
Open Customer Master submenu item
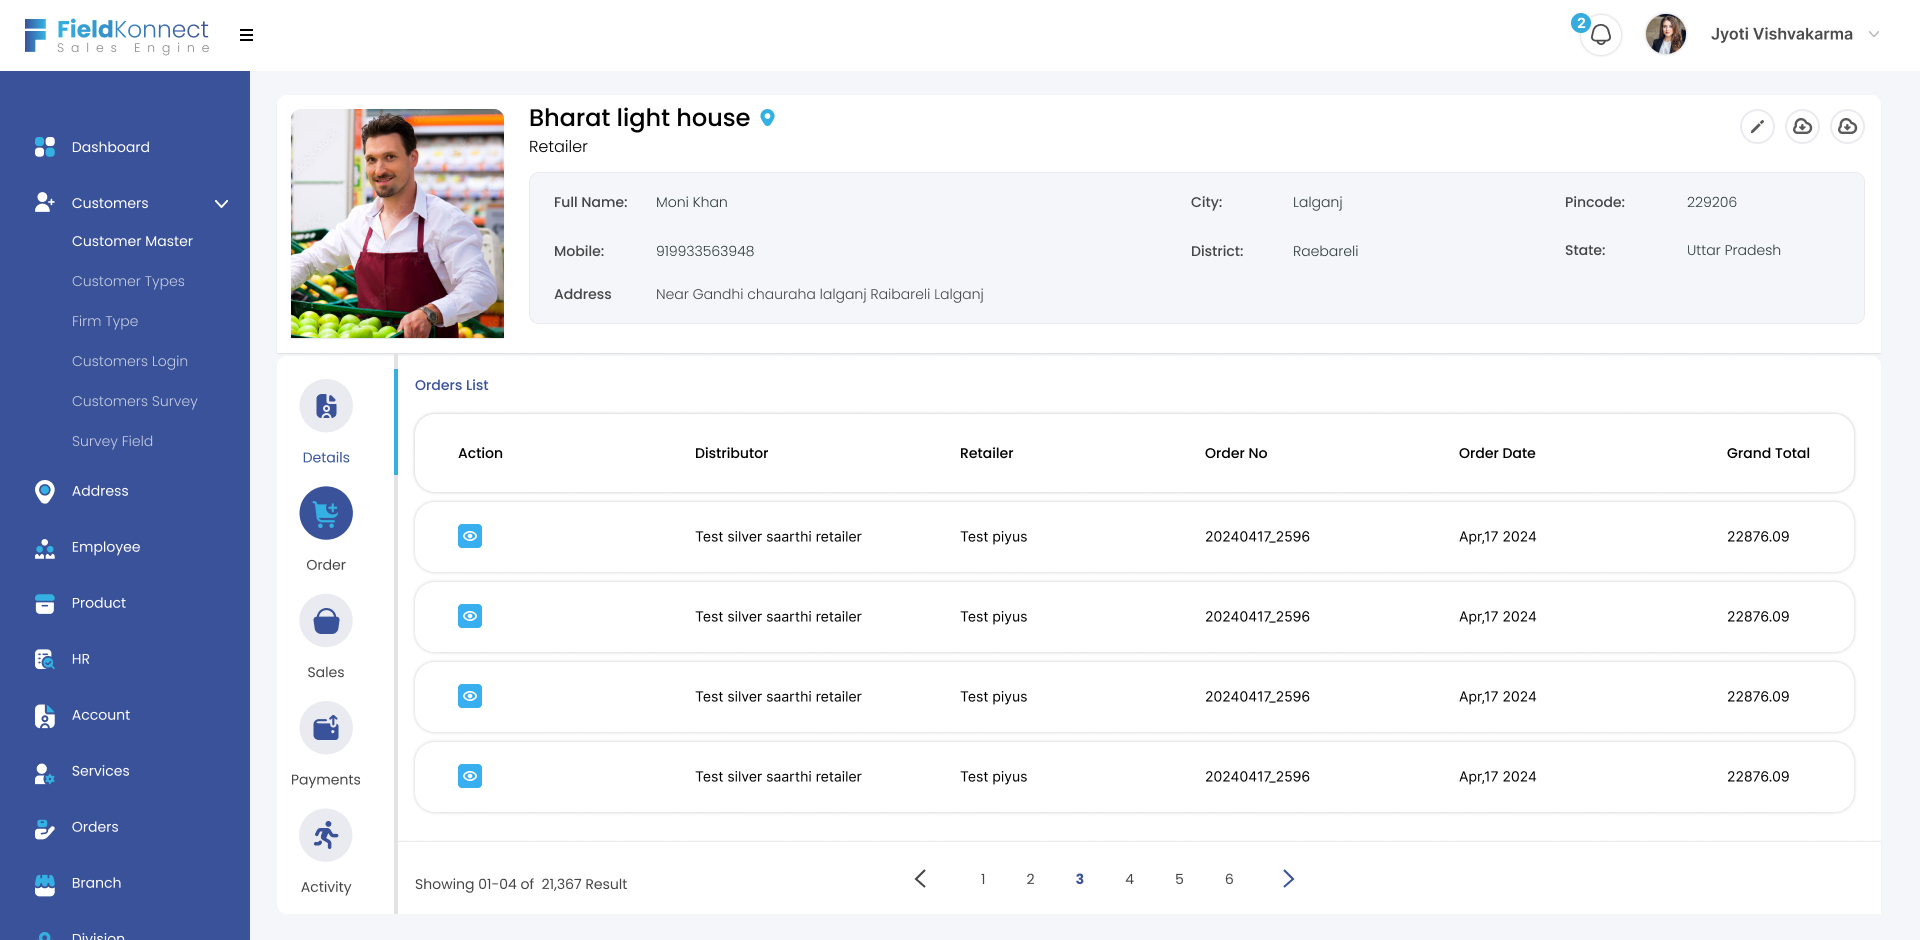(132, 241)
